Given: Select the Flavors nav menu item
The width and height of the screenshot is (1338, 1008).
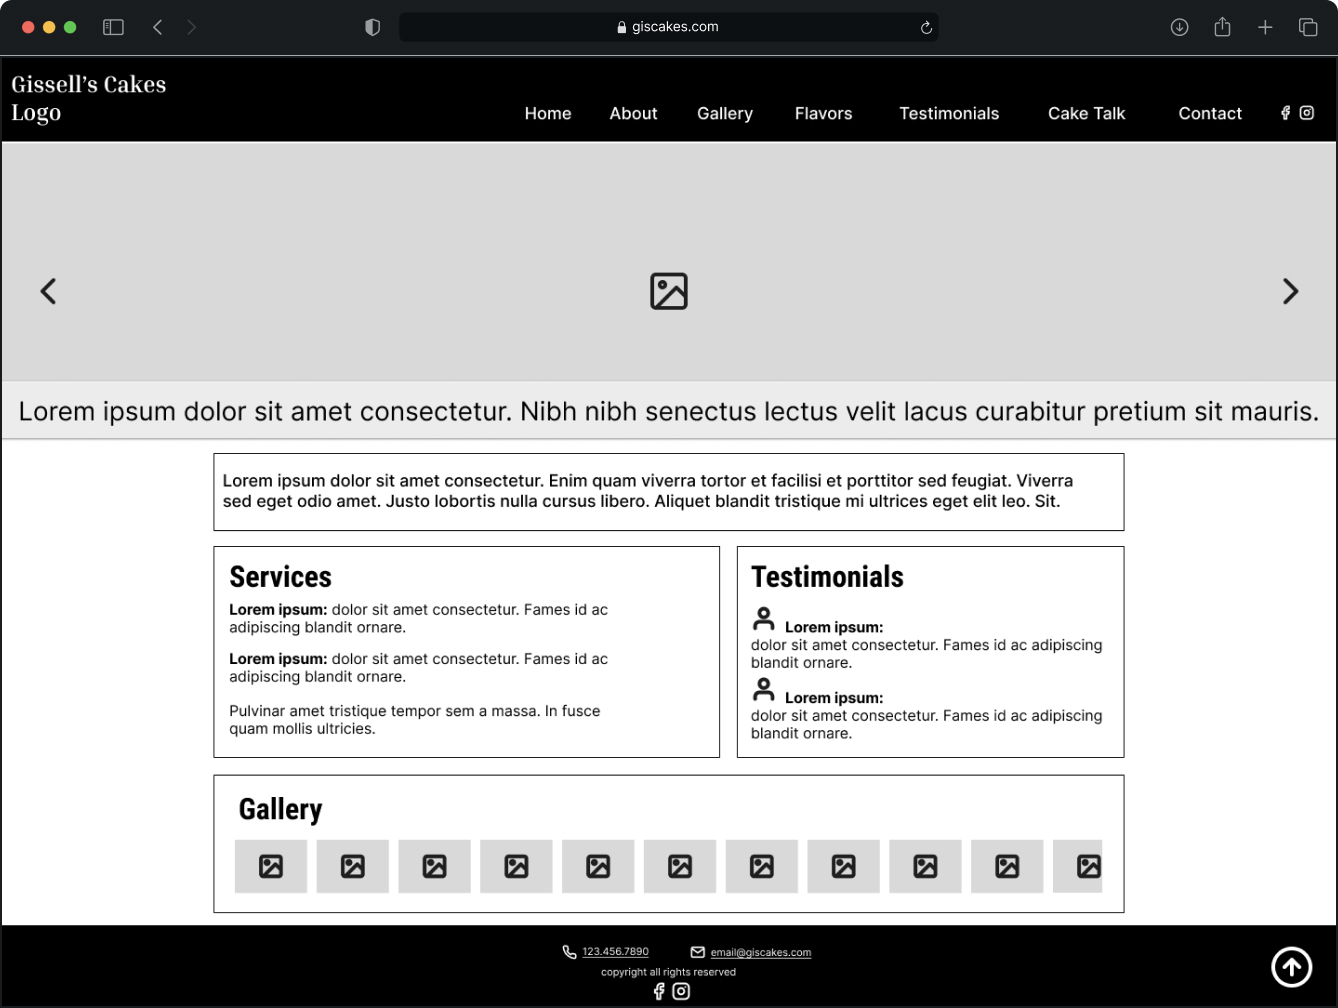Looking at the screenshot, I should click(x=823, y=114).
